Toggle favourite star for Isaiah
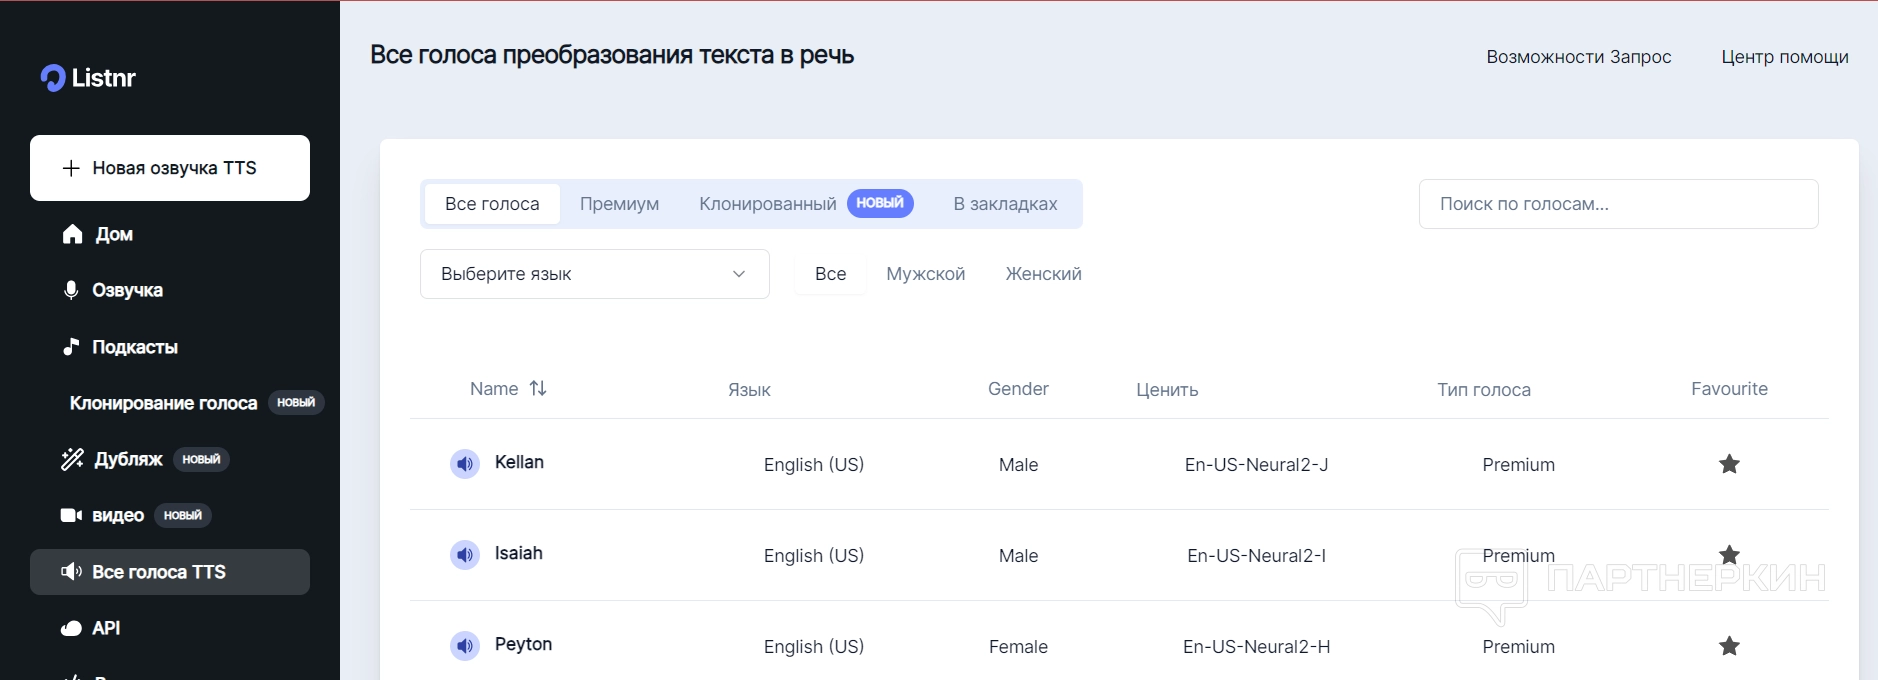The height and width of the screenshot is (680, 1878). pos(1729,554)
